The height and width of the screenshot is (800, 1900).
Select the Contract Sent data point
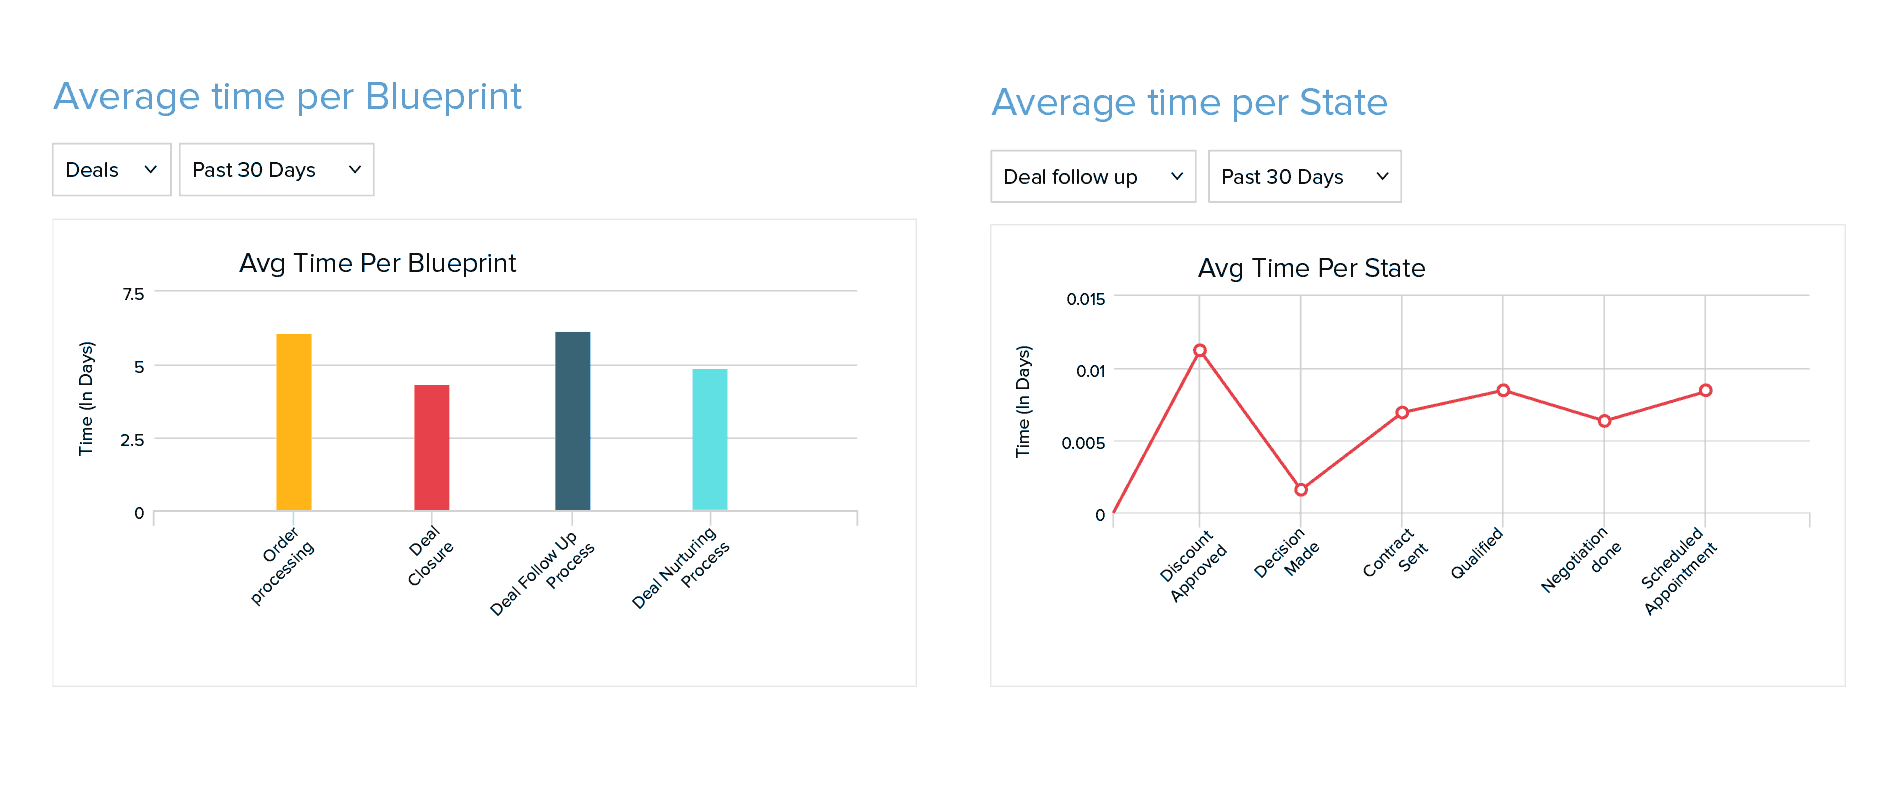click(x=1402, y=413)
